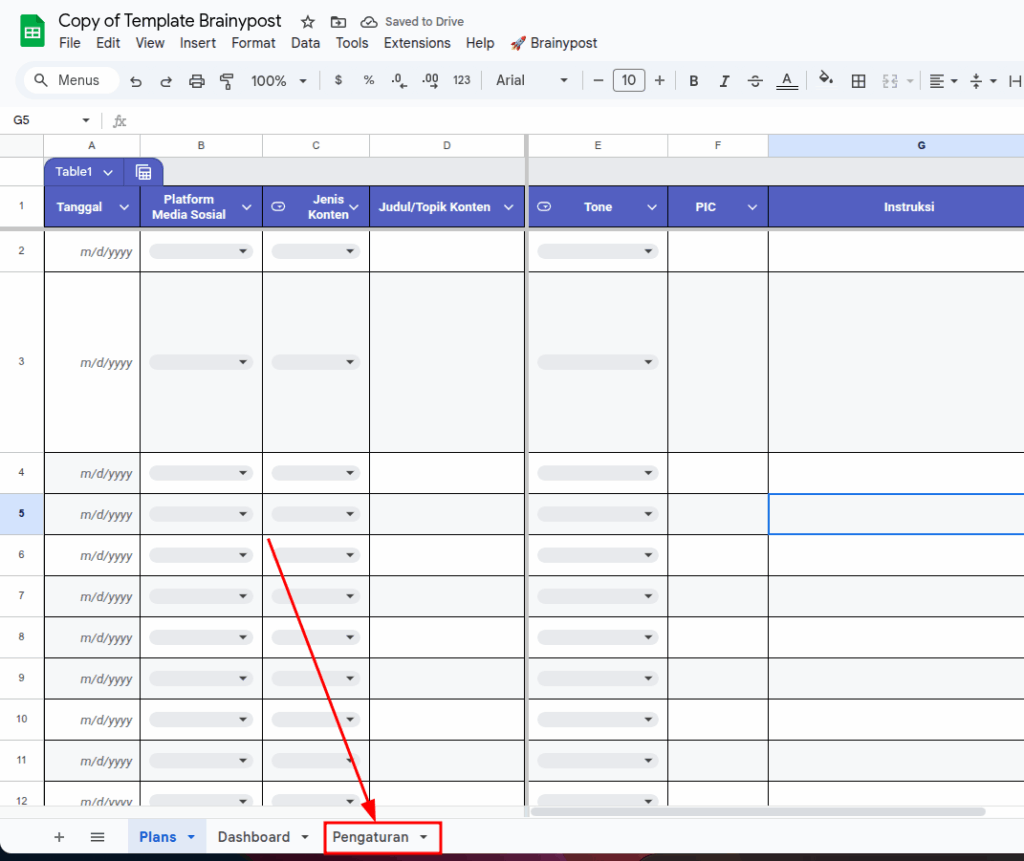
Task: Star this spreadsheet document
Action: point(308,22)
